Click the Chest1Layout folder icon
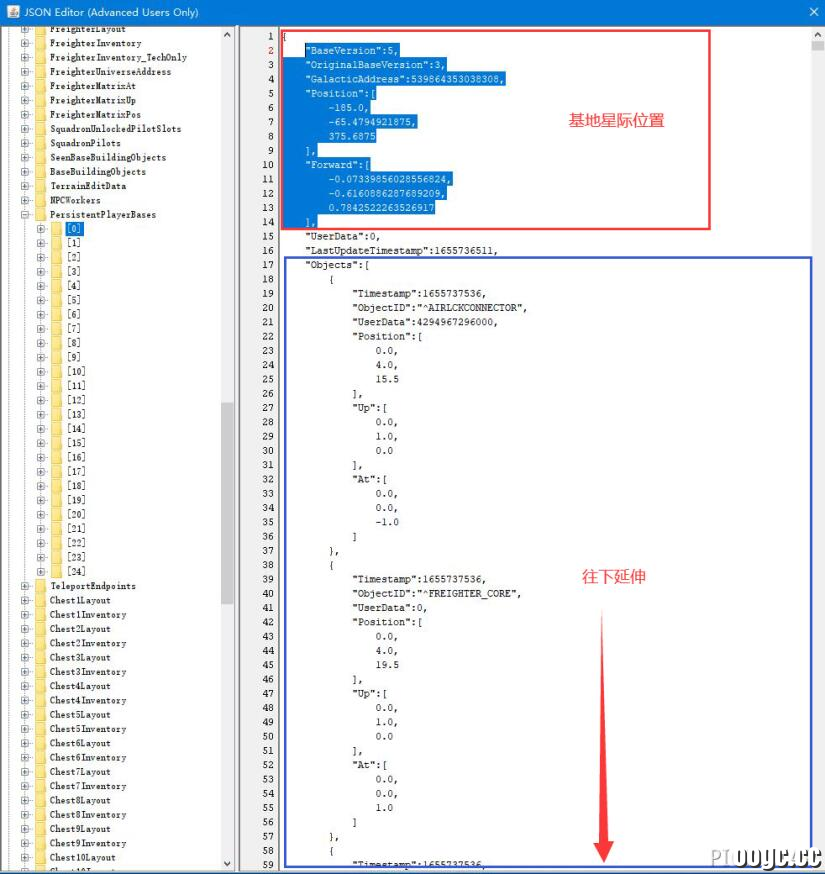 [40, 600]
